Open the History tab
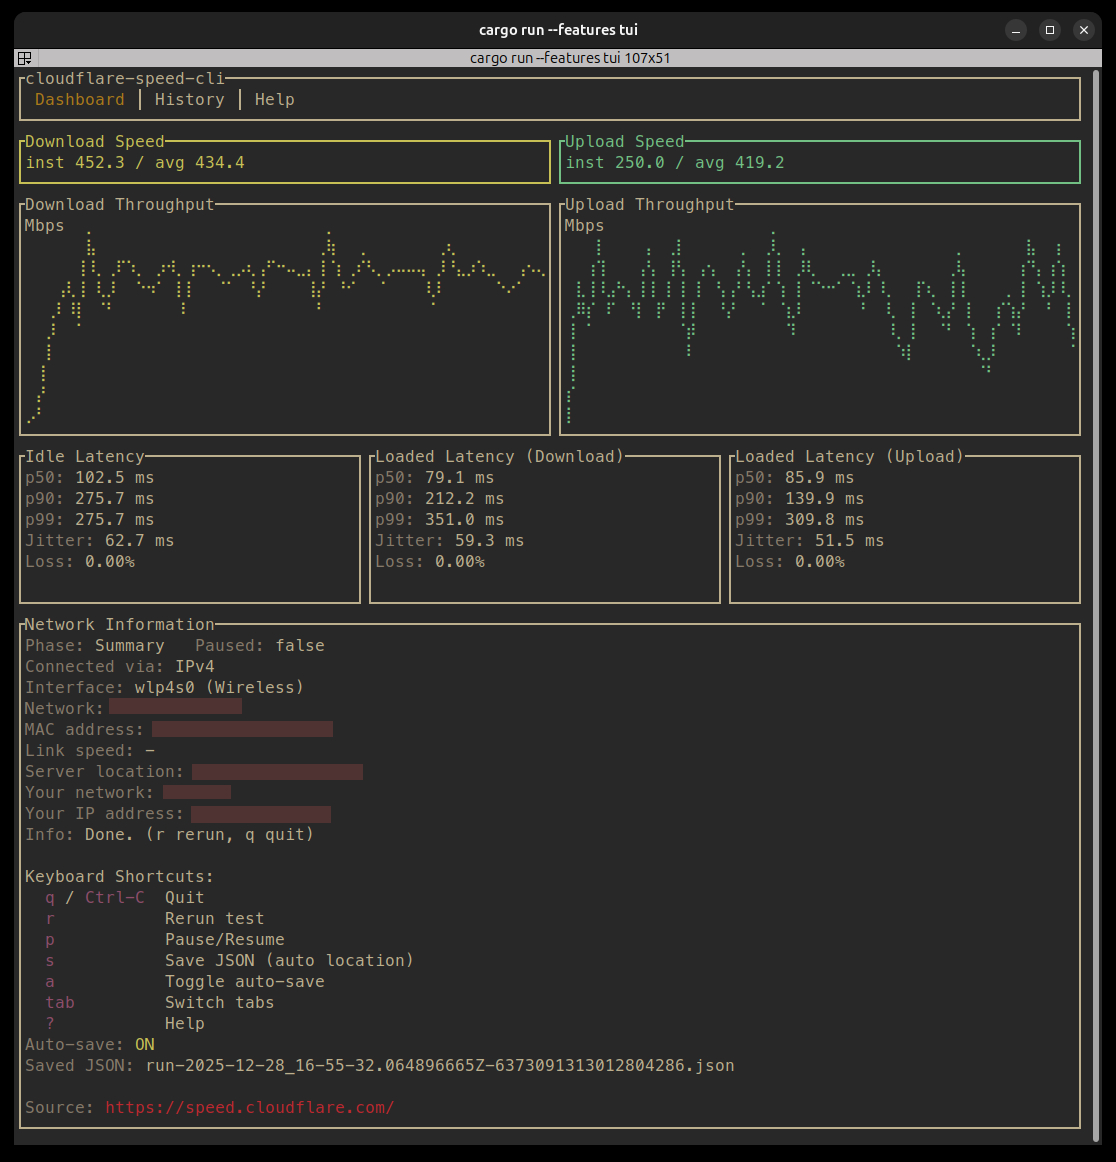1116x1162 pixels. pyautogui.click(x=189, y=99)
